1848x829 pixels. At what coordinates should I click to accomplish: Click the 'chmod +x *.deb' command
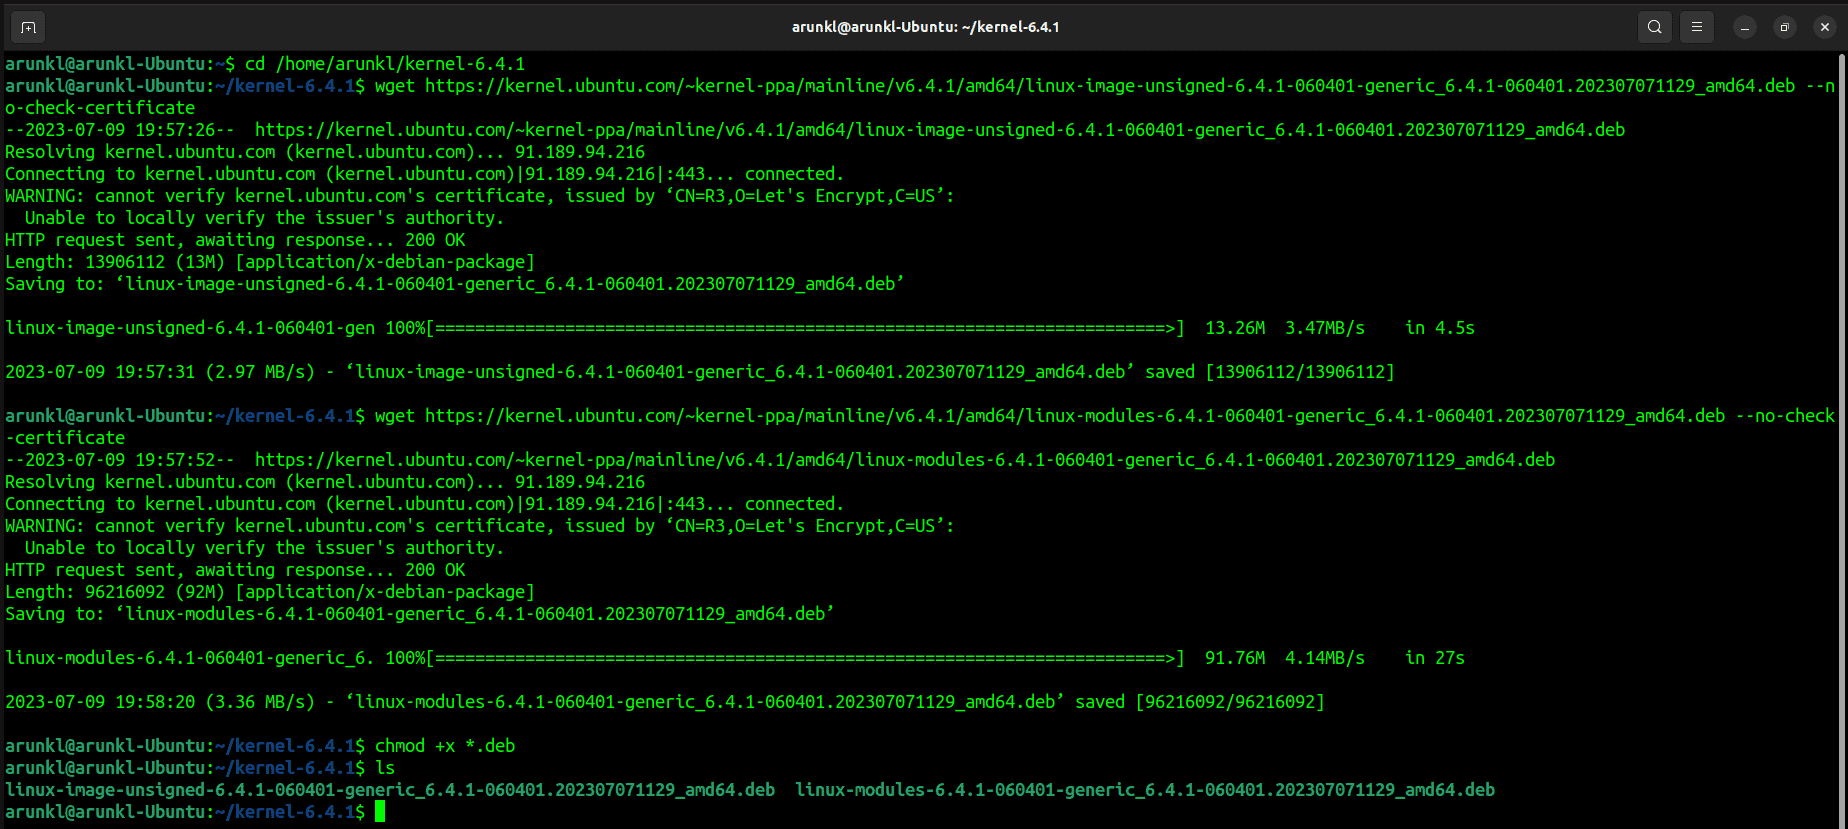445,746
